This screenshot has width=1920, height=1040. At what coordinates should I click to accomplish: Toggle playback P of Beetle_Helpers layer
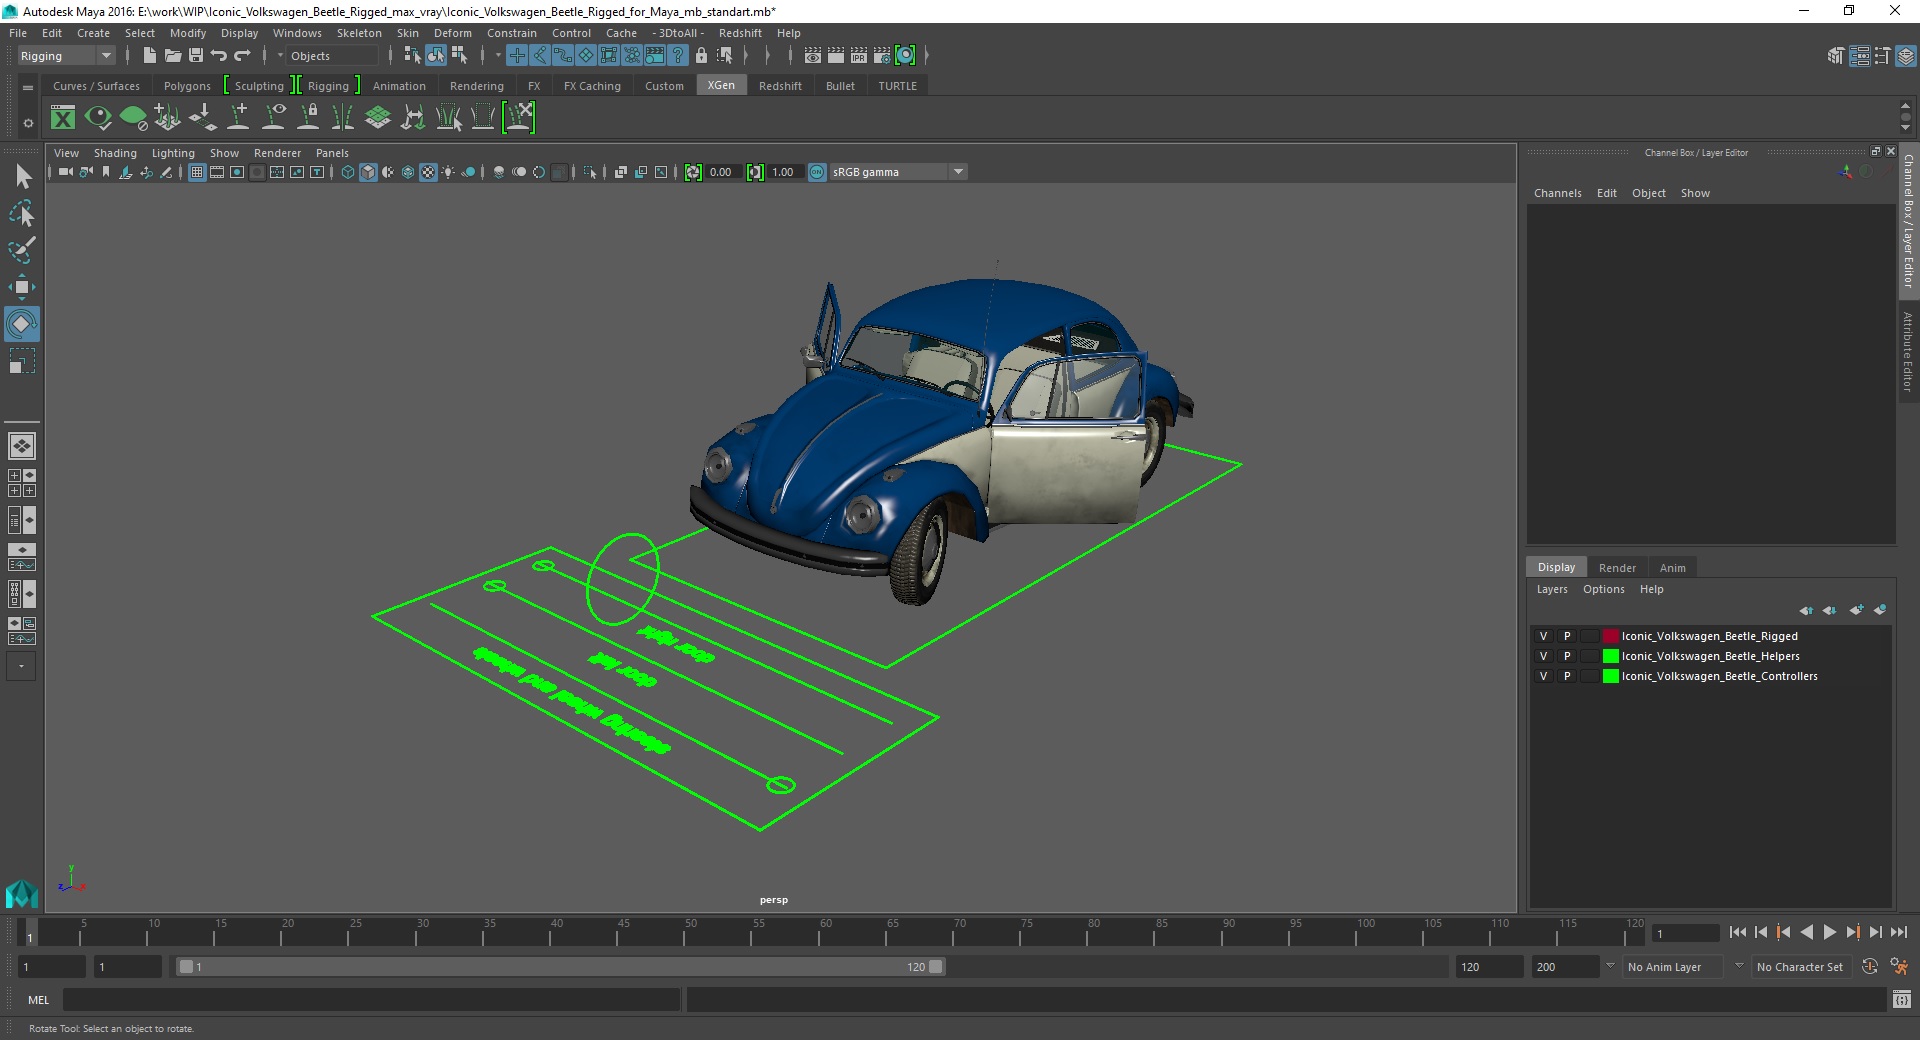pyautogui.click(x=1567, y=657)
